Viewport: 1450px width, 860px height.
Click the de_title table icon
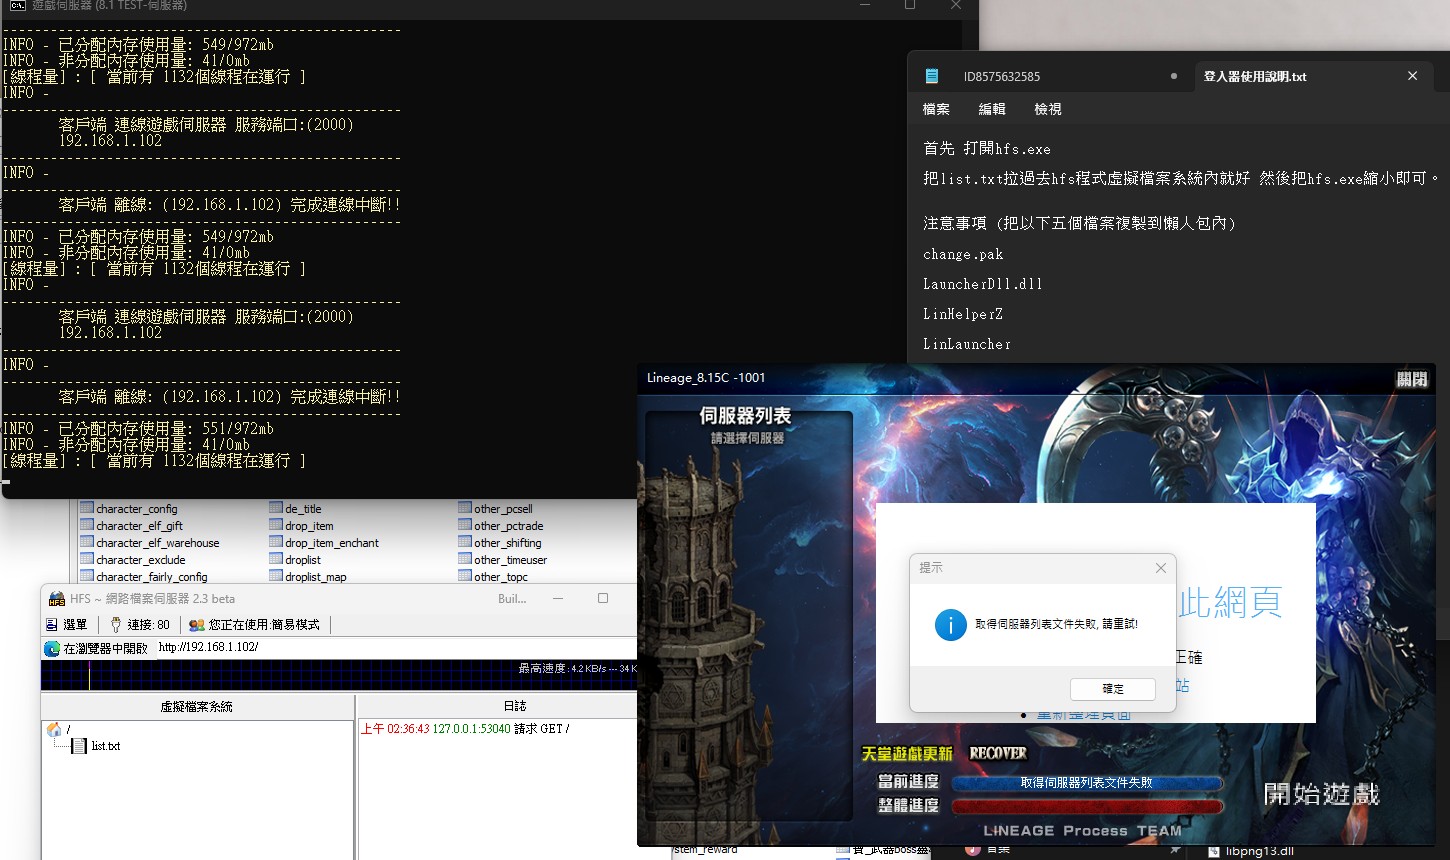click(276, 508)
